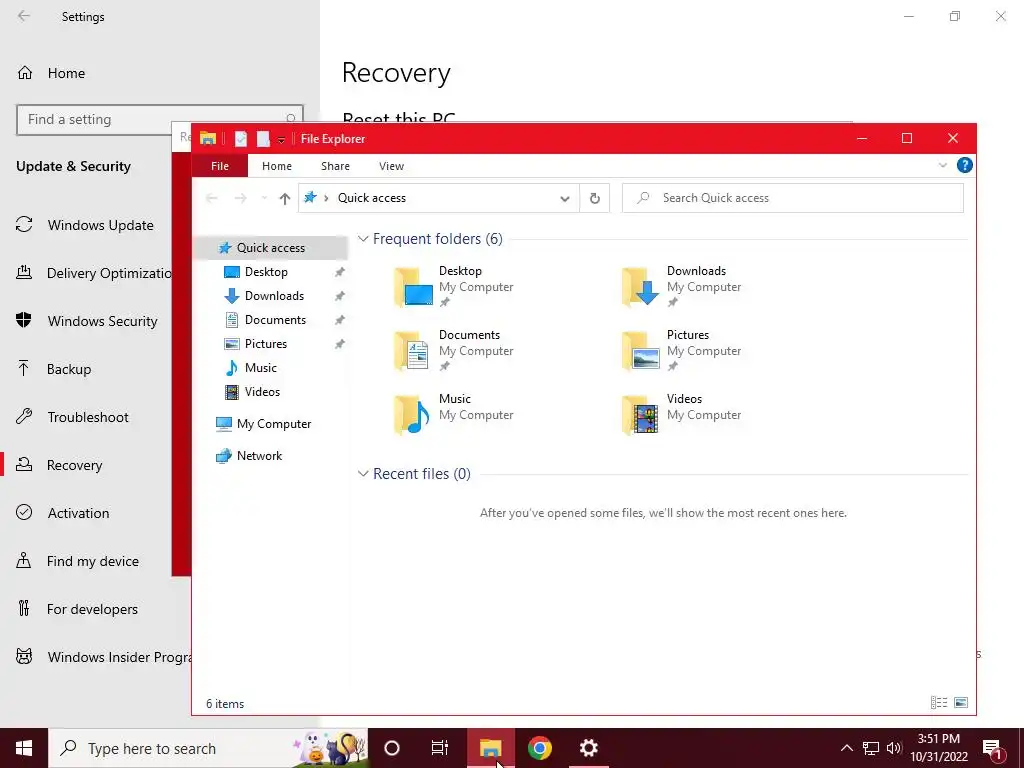Open the network status tray icon
The image size is (1024, 768).
coord(871,748)
